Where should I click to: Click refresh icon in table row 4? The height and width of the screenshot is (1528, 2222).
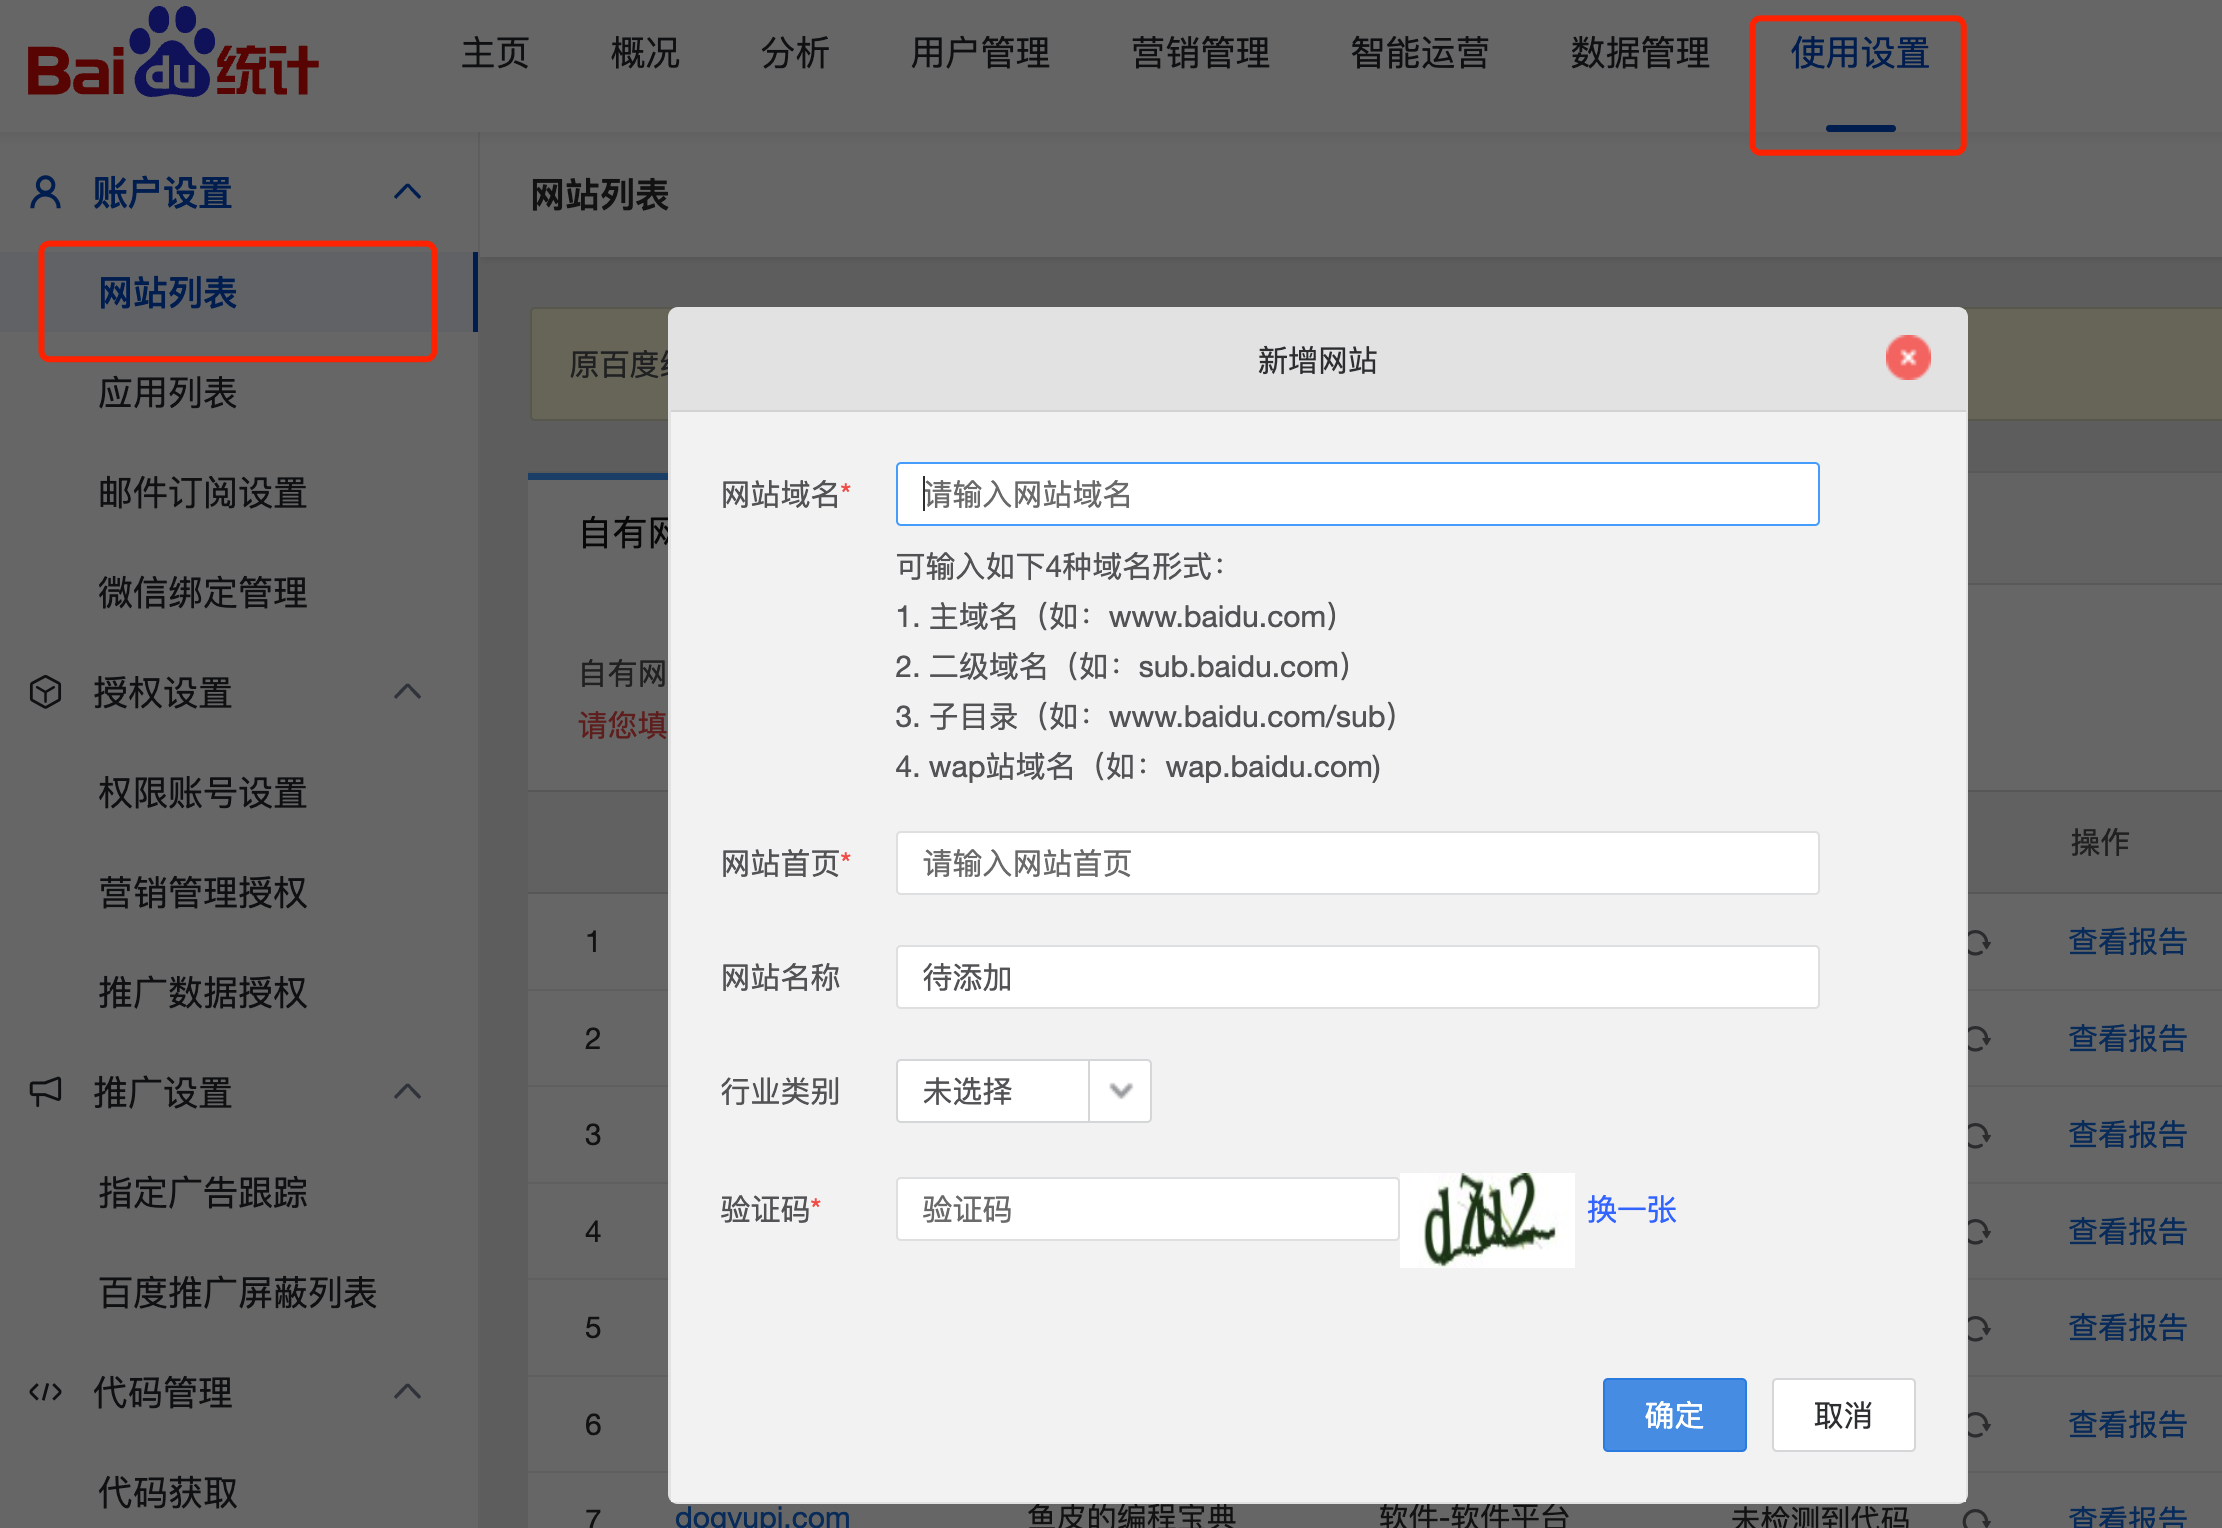[1978, 1231]
